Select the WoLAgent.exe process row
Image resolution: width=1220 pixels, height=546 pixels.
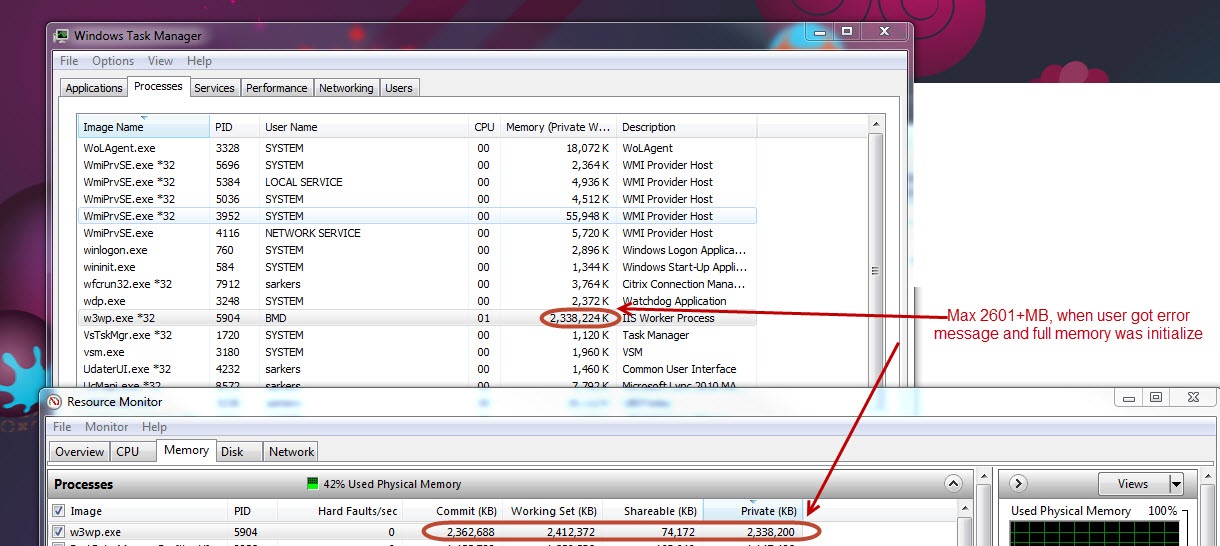(x=417, y=148)
